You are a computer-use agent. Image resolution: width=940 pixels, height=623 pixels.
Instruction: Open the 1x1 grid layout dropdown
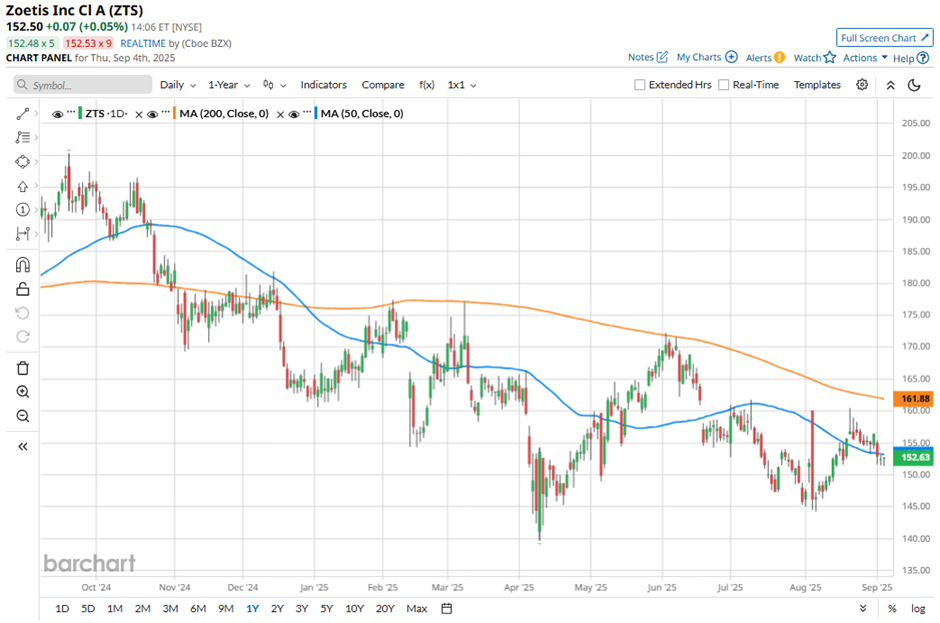pos(462,85)
